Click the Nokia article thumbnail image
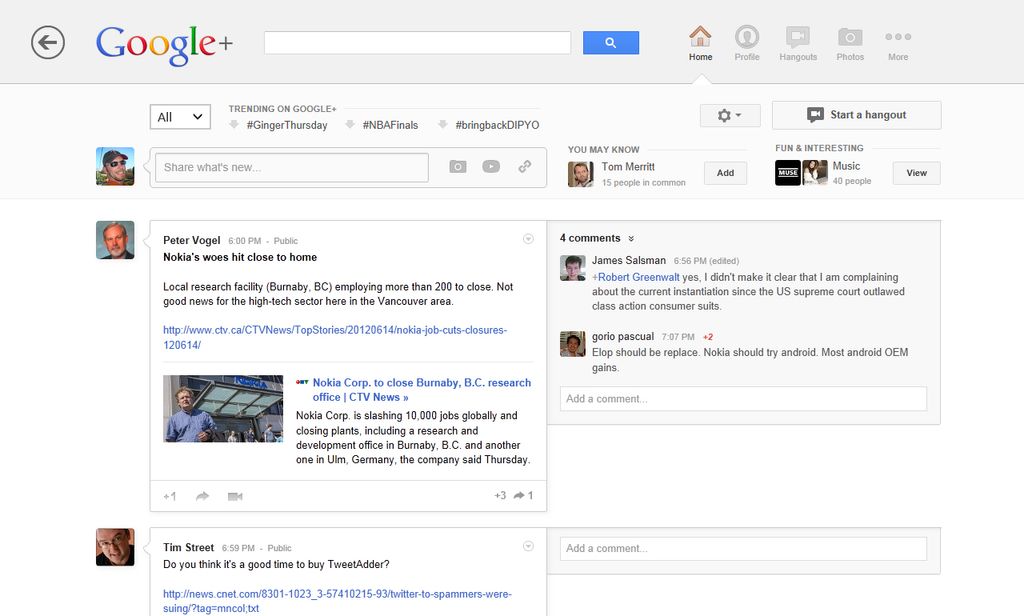The height and width of the screenshot is (616, 1024). tap(223, 408)
